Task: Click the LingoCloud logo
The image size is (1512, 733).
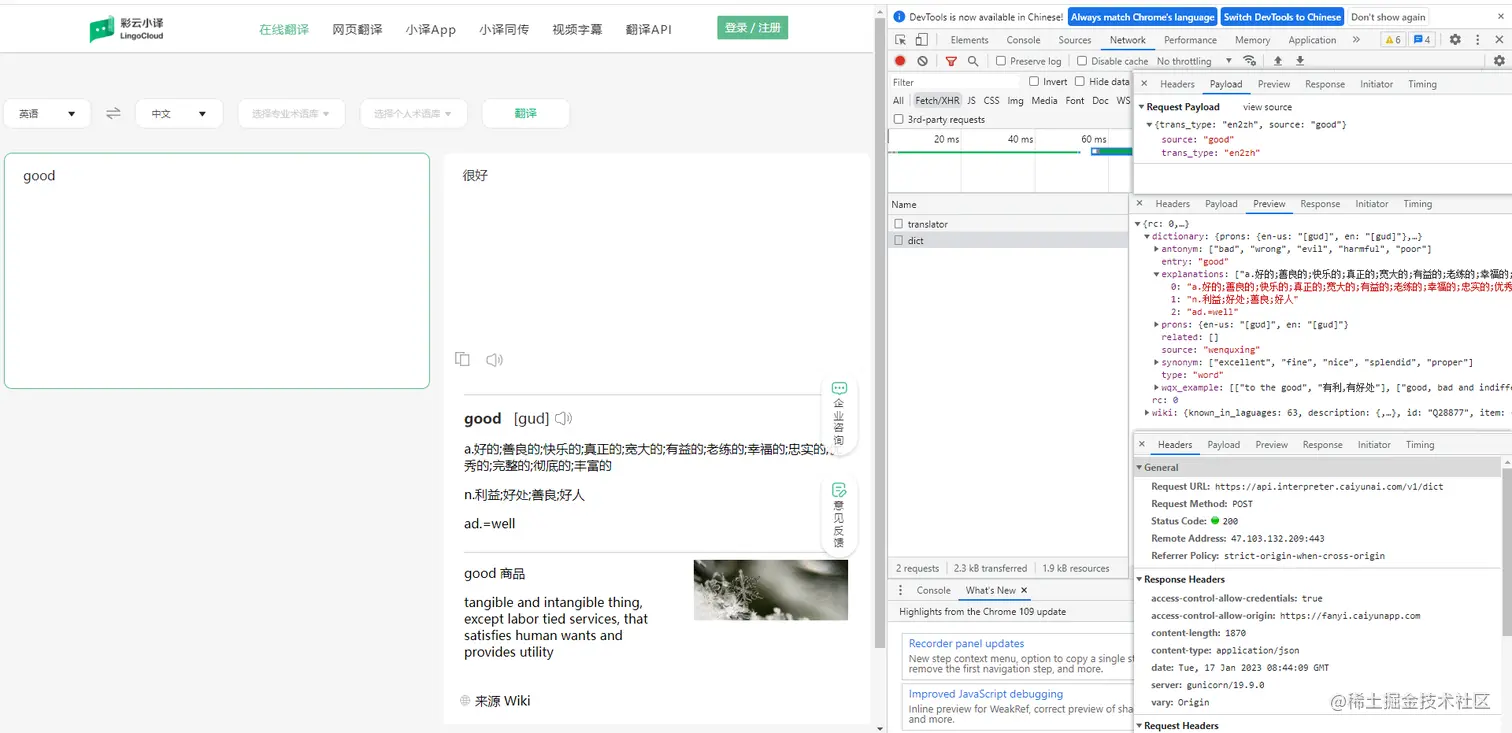Action: click(126, 29)
